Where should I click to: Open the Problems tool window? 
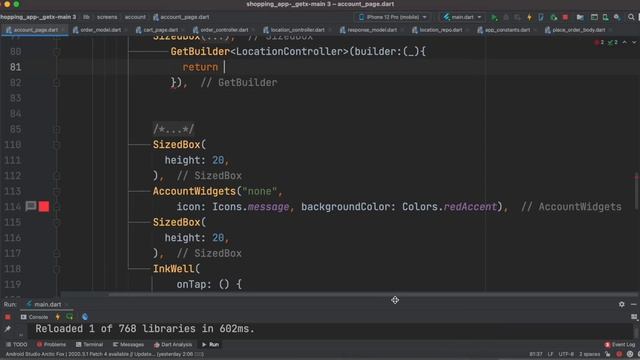tap(51, 345)
